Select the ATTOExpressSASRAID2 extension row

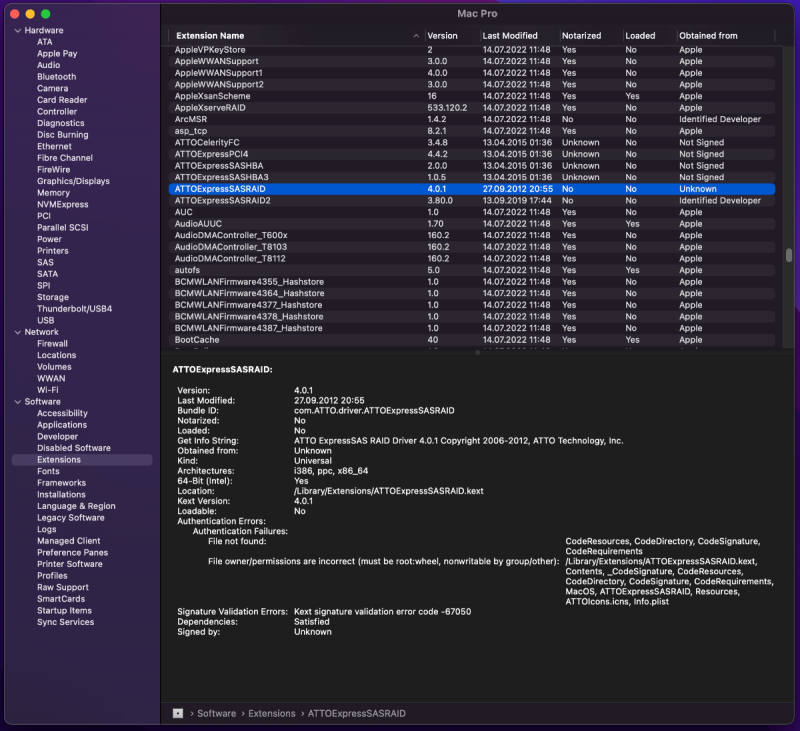coord(471,200)
